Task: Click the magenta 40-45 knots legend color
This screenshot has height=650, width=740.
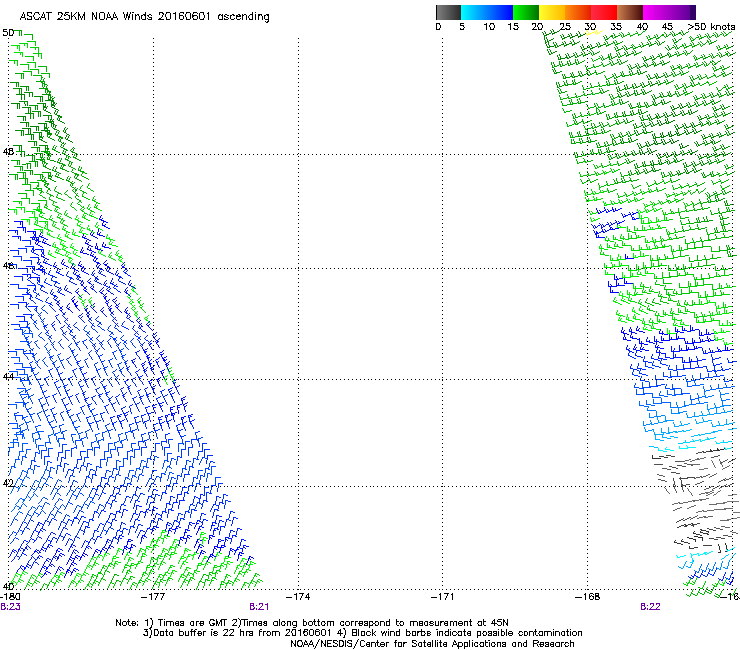Action: point(656,12)
